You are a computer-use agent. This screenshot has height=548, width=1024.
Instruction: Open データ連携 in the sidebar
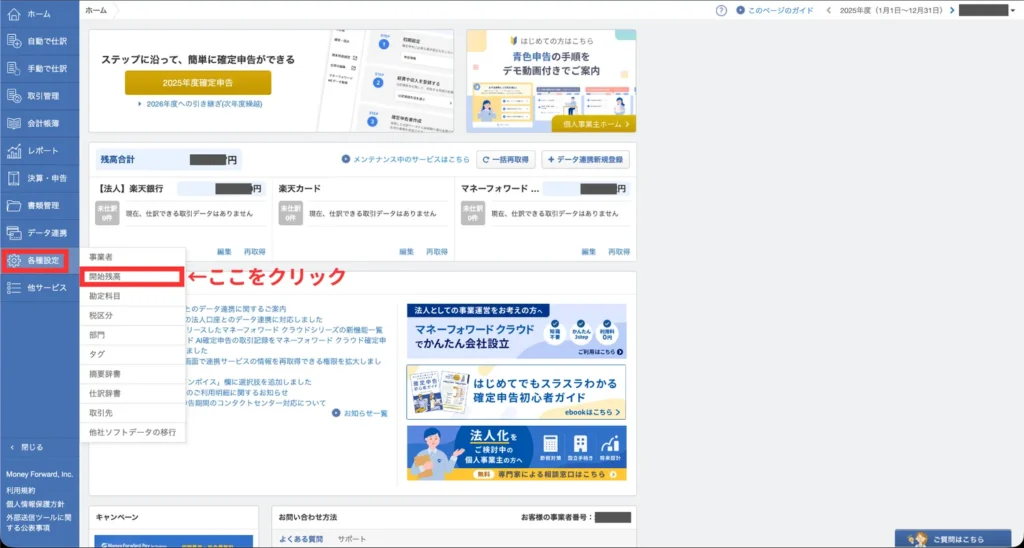click(x=39, y=233)
